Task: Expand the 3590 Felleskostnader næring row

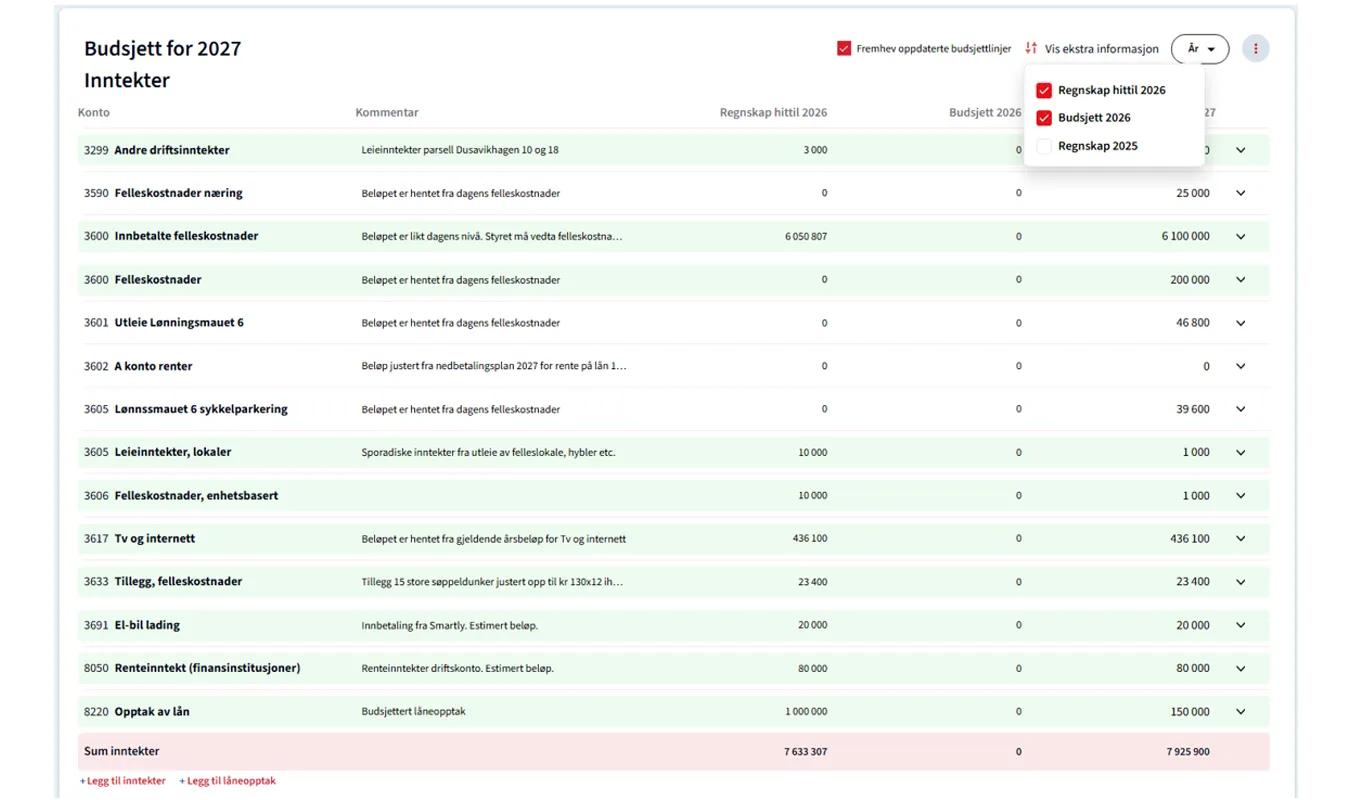Action: click(x=1241, y=193)
